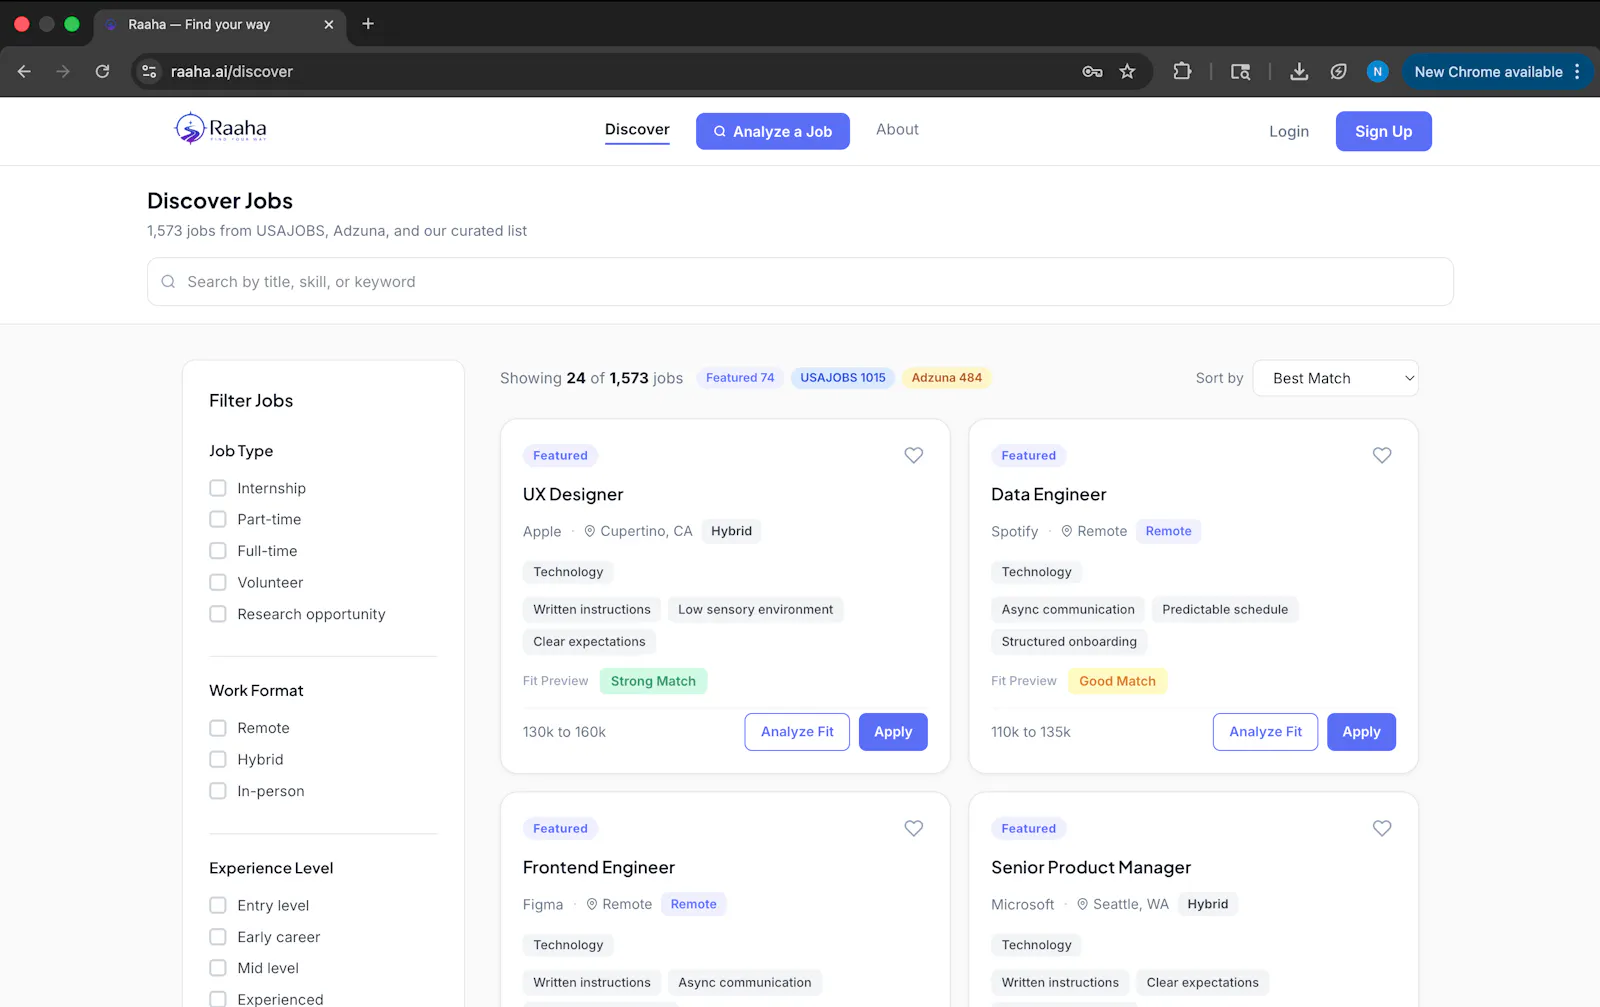Open site information icon in address bar
Viewport: 1600px width, 1007px height.
[149, 71]
